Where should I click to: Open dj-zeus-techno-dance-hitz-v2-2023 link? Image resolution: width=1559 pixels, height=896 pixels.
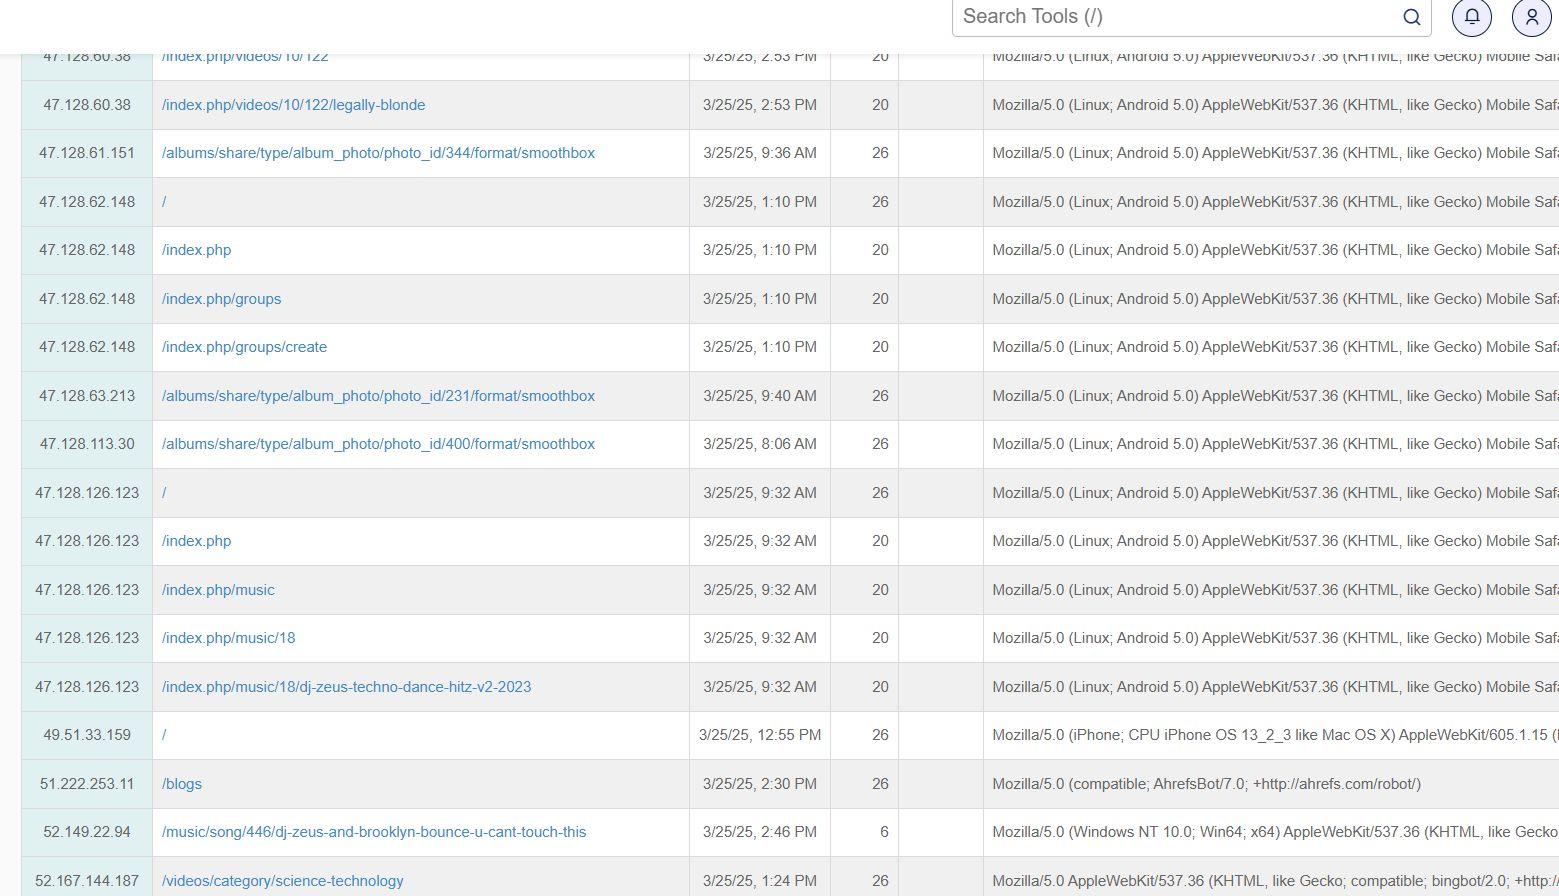[x=346, y=687]
